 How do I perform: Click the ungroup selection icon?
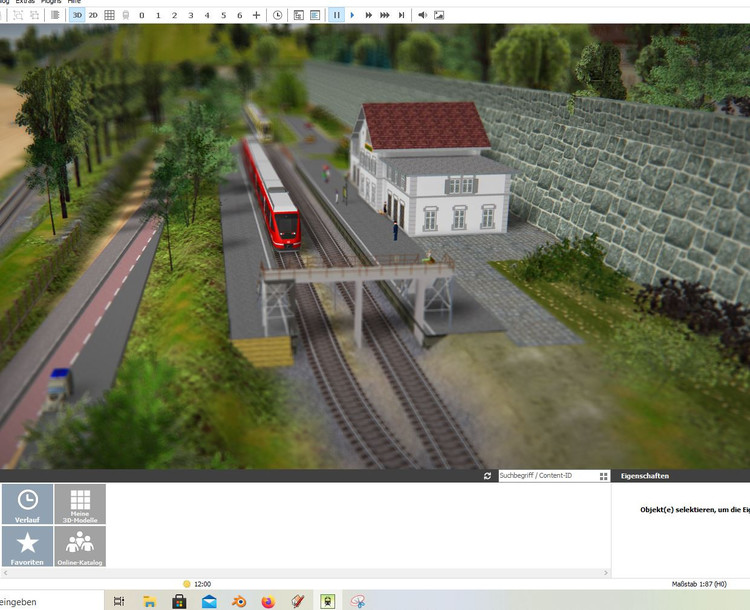34,15
